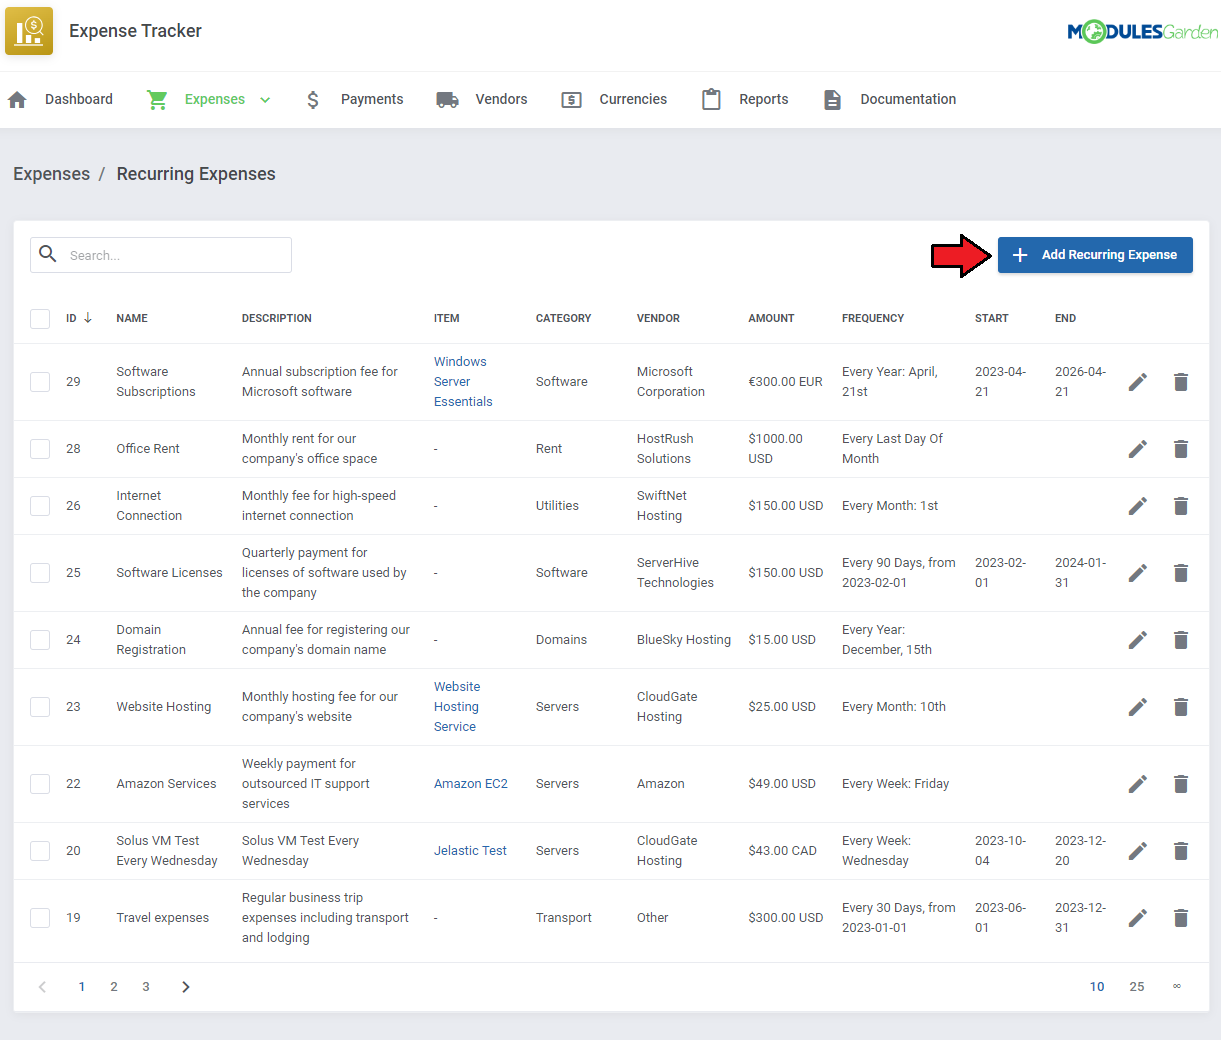Open the Jelastic Test item link
This screenshot has height=1040, width=1221.
[470, 851]
